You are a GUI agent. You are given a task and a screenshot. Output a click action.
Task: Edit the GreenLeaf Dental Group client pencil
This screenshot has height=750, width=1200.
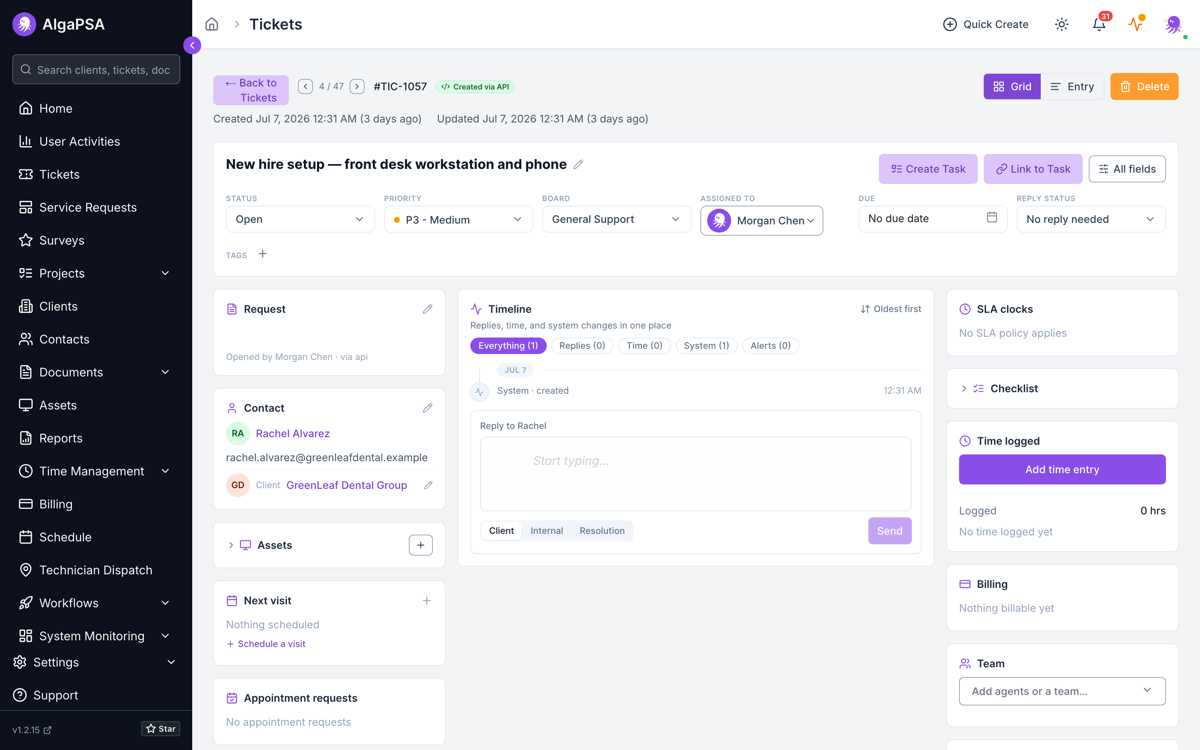coord(428,485)
